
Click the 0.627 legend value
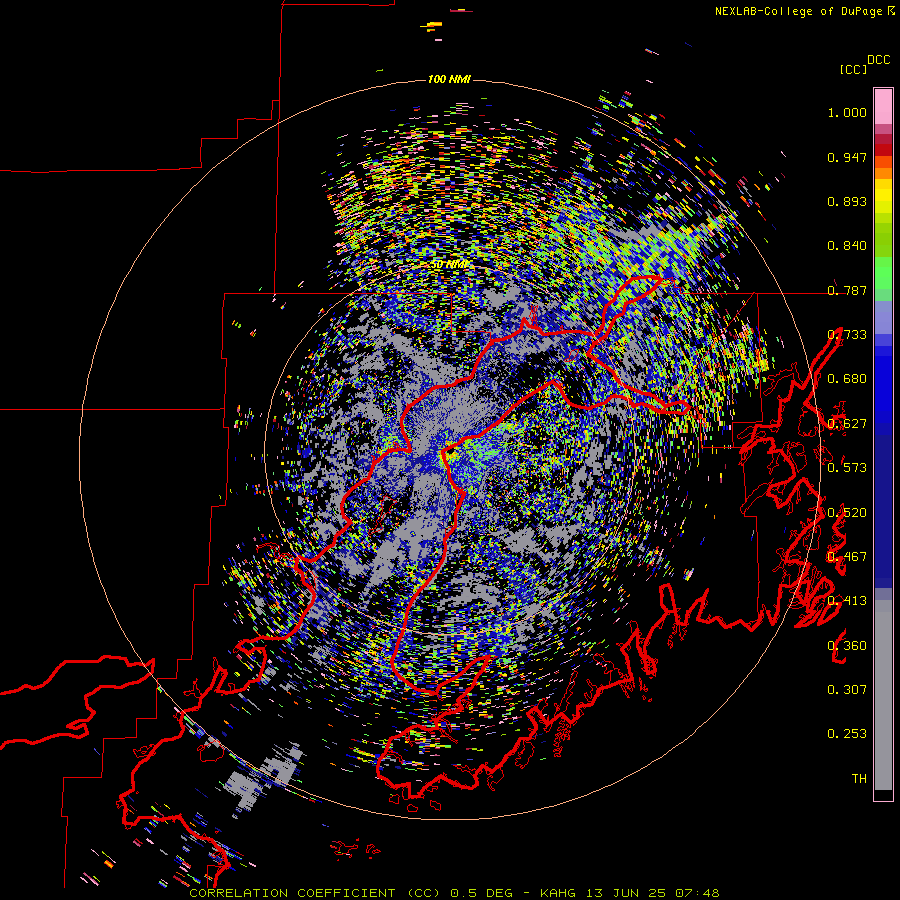[x=847, y=424]
